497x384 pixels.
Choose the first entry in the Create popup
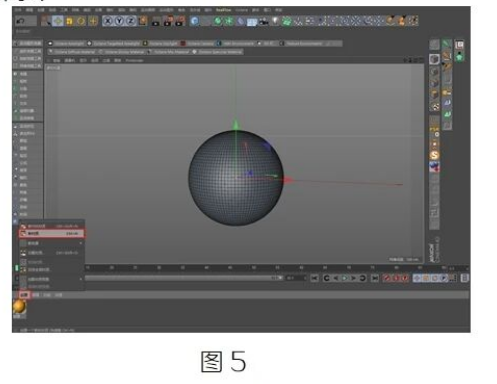(52, 226)
